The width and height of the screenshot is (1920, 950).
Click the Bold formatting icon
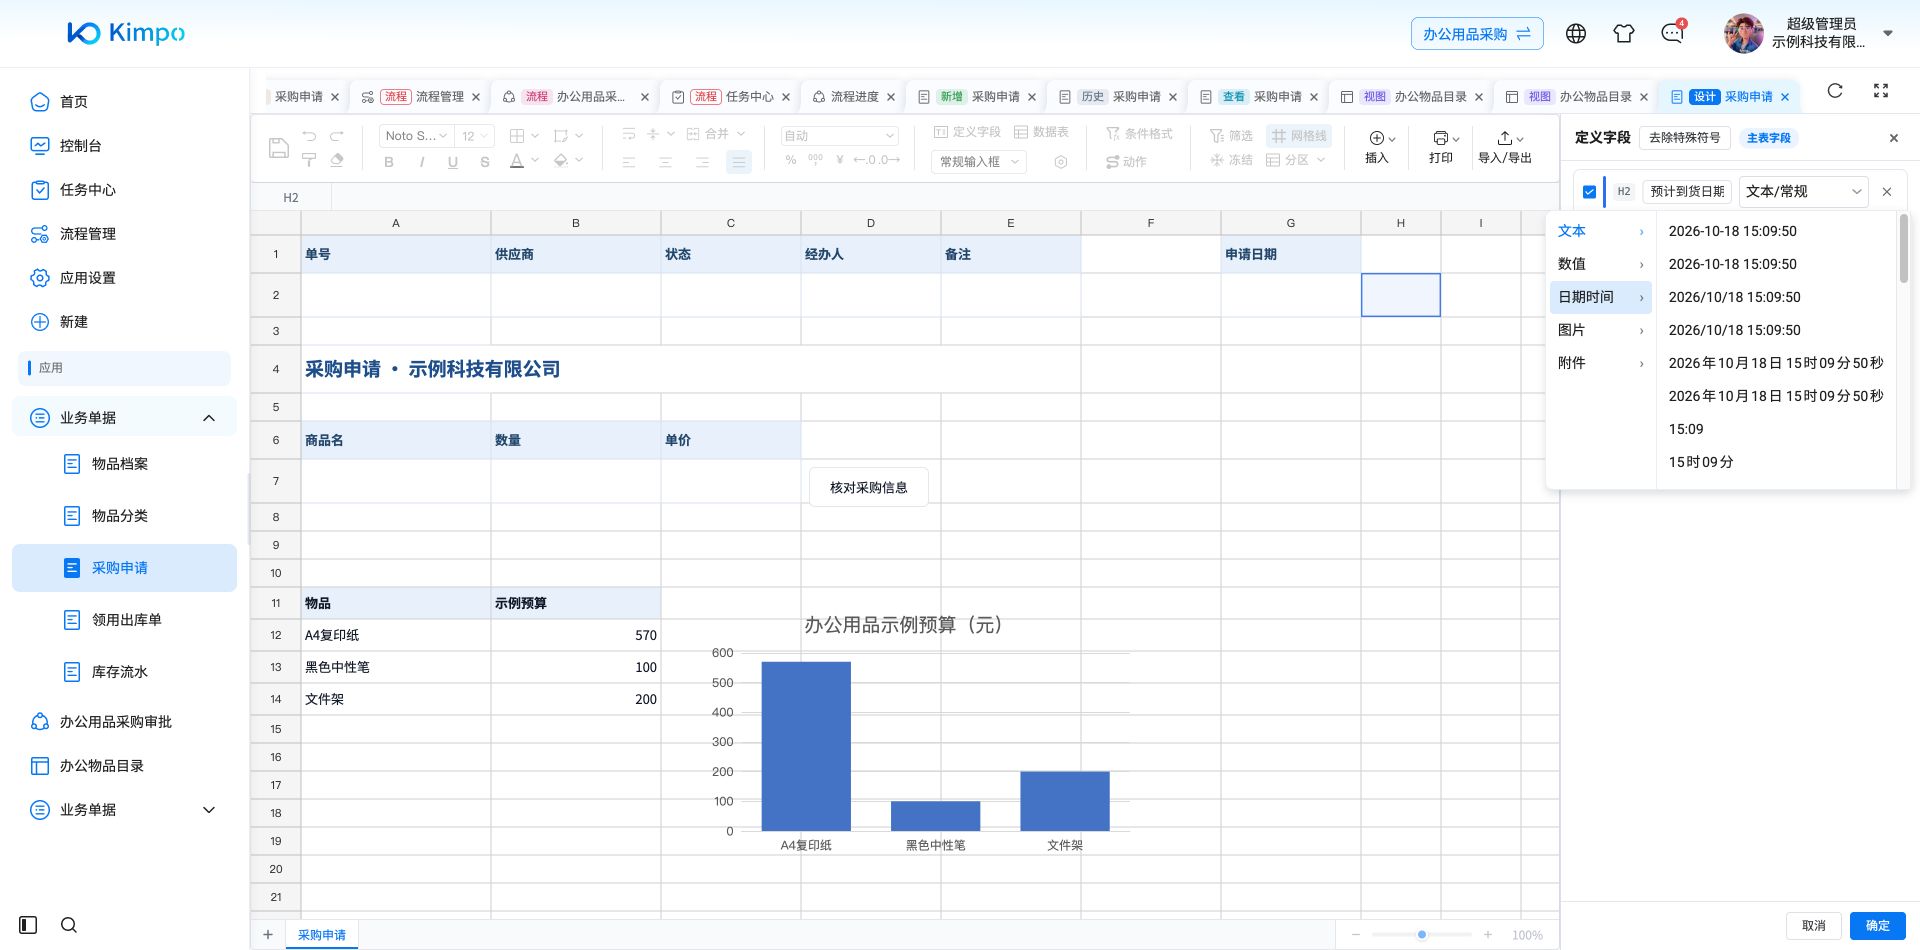[389, 162]
